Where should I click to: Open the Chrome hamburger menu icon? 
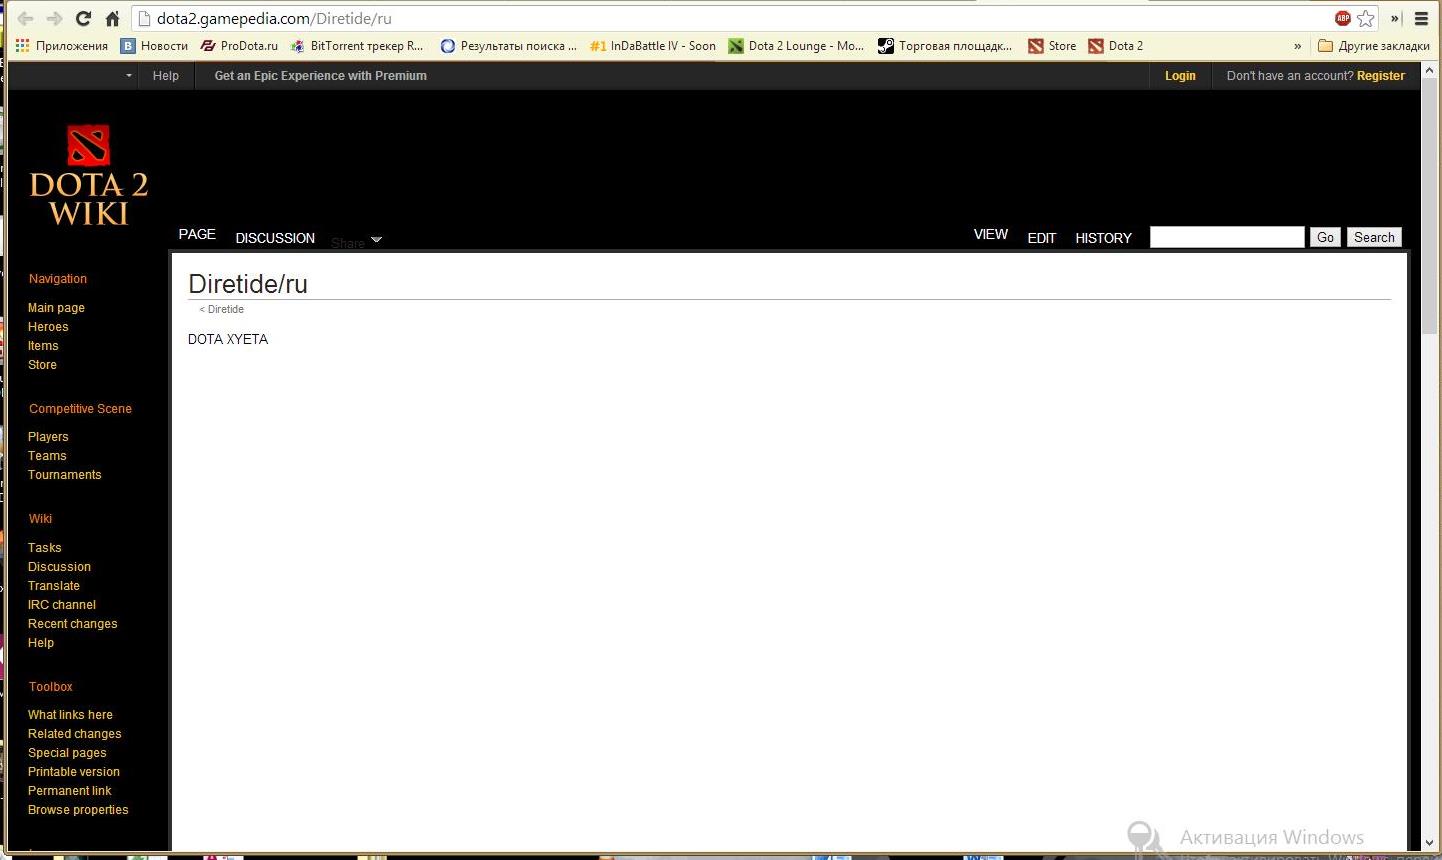pos(1421,18)
